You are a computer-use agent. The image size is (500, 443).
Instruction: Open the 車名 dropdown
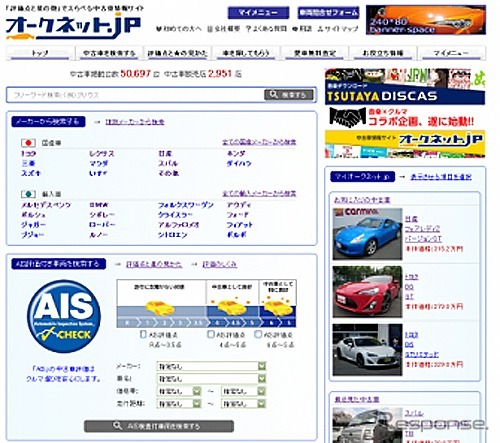(x=211, y=379)
